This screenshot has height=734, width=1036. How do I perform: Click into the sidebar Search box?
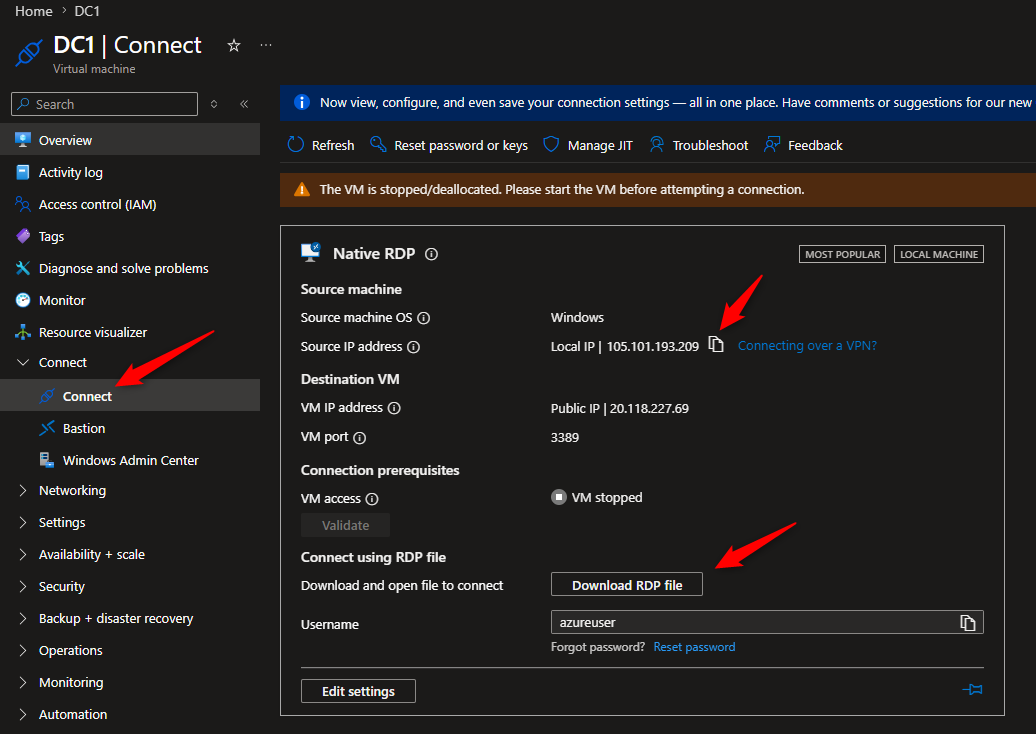pos(104,104)
